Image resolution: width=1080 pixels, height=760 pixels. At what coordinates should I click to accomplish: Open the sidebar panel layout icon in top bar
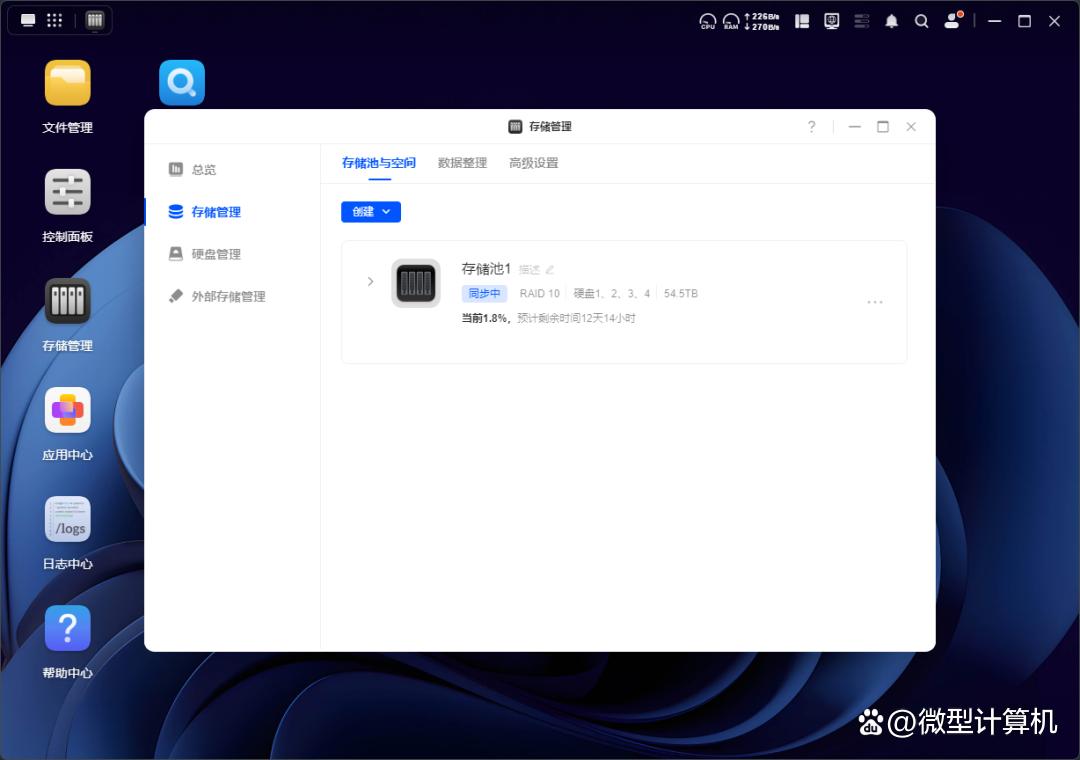point(802,21)
